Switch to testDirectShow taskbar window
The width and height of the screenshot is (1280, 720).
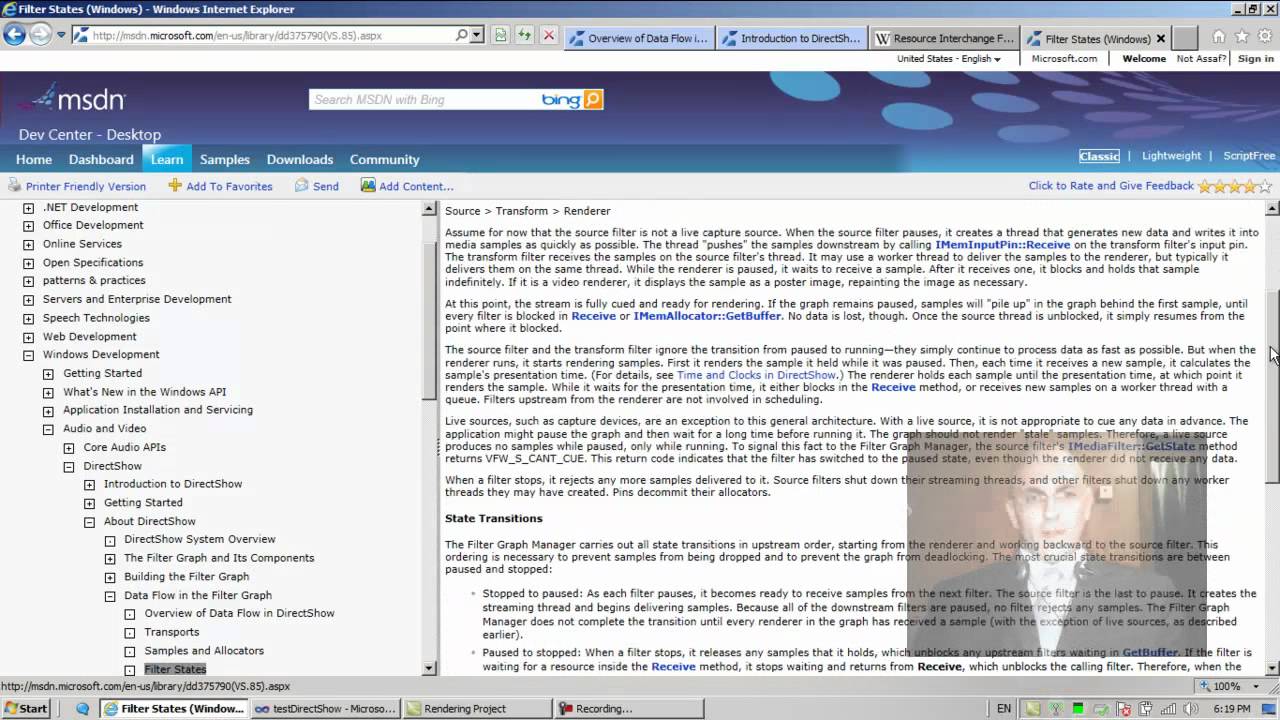[x=324, y=708]
